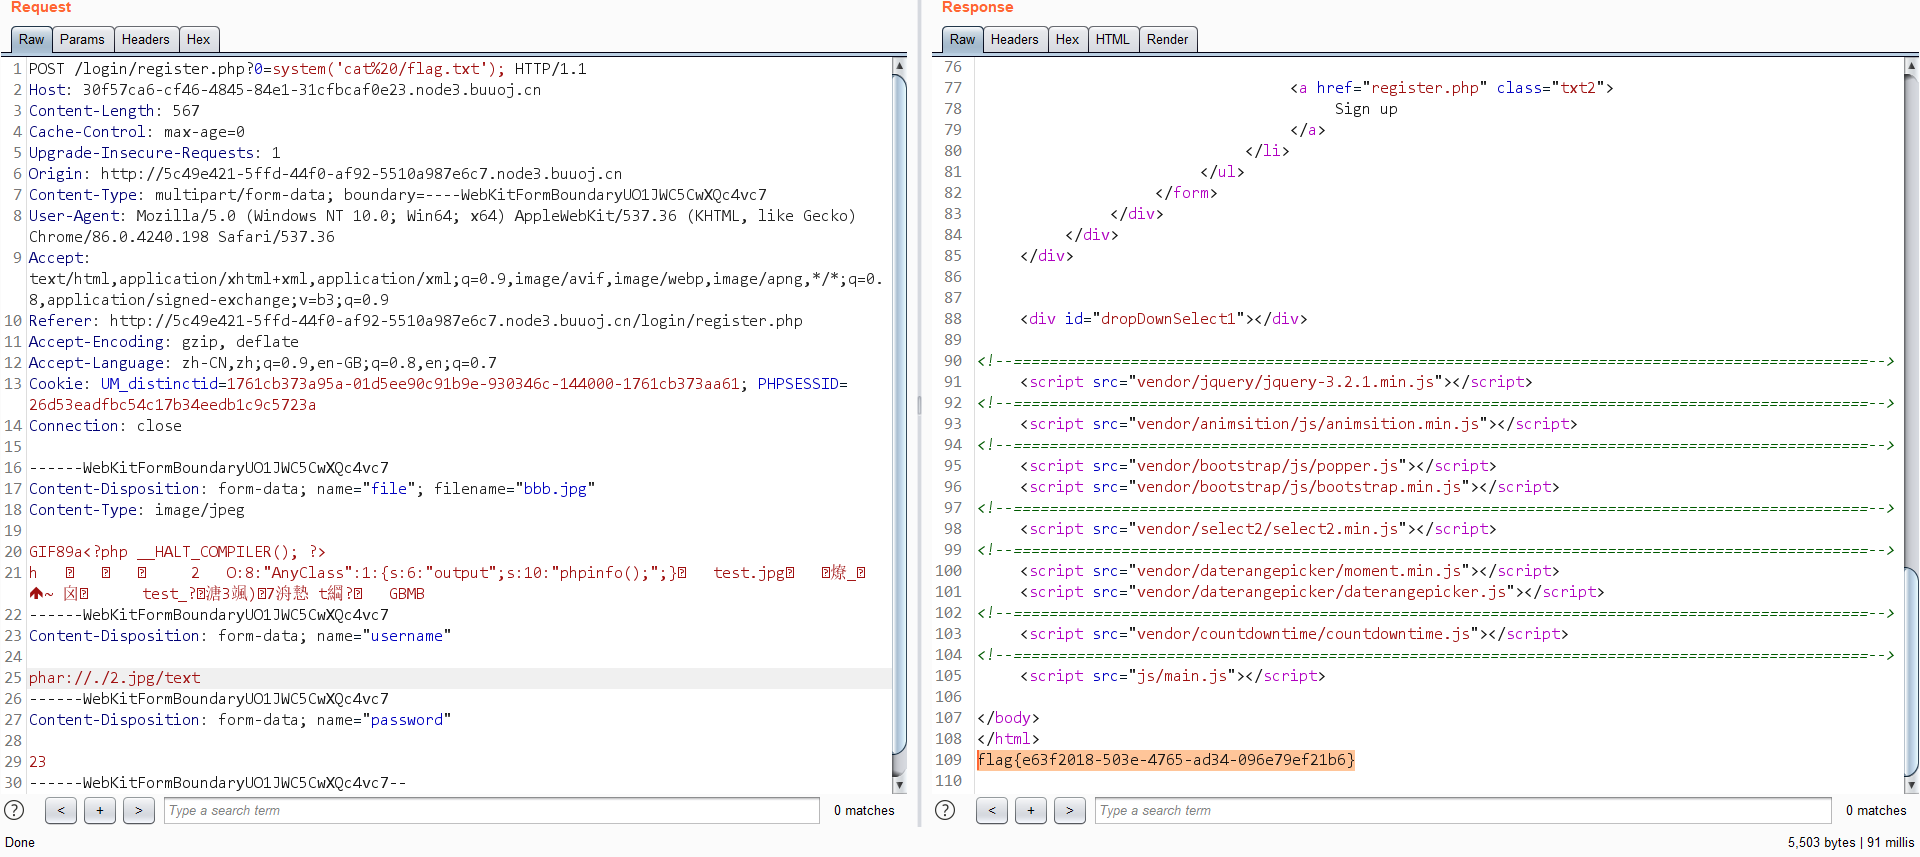Screen dimensions: 1920x857
Task: Click the dropDownSelect1 div line
Action: pyautogui.click(x=1163, y=319)
